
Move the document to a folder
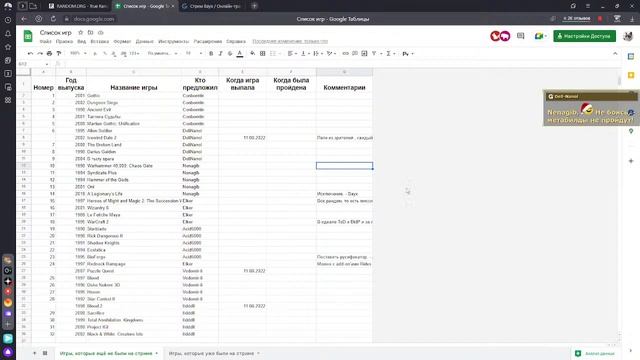[90, 33]
